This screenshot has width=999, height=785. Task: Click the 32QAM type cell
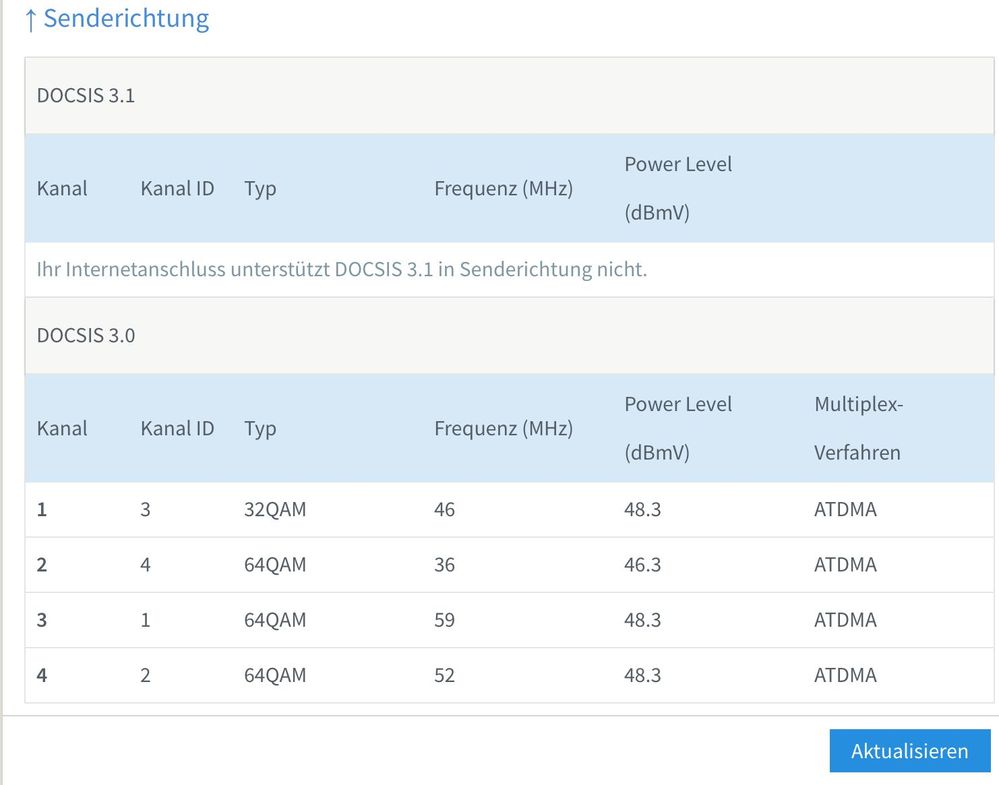(275, 510)
